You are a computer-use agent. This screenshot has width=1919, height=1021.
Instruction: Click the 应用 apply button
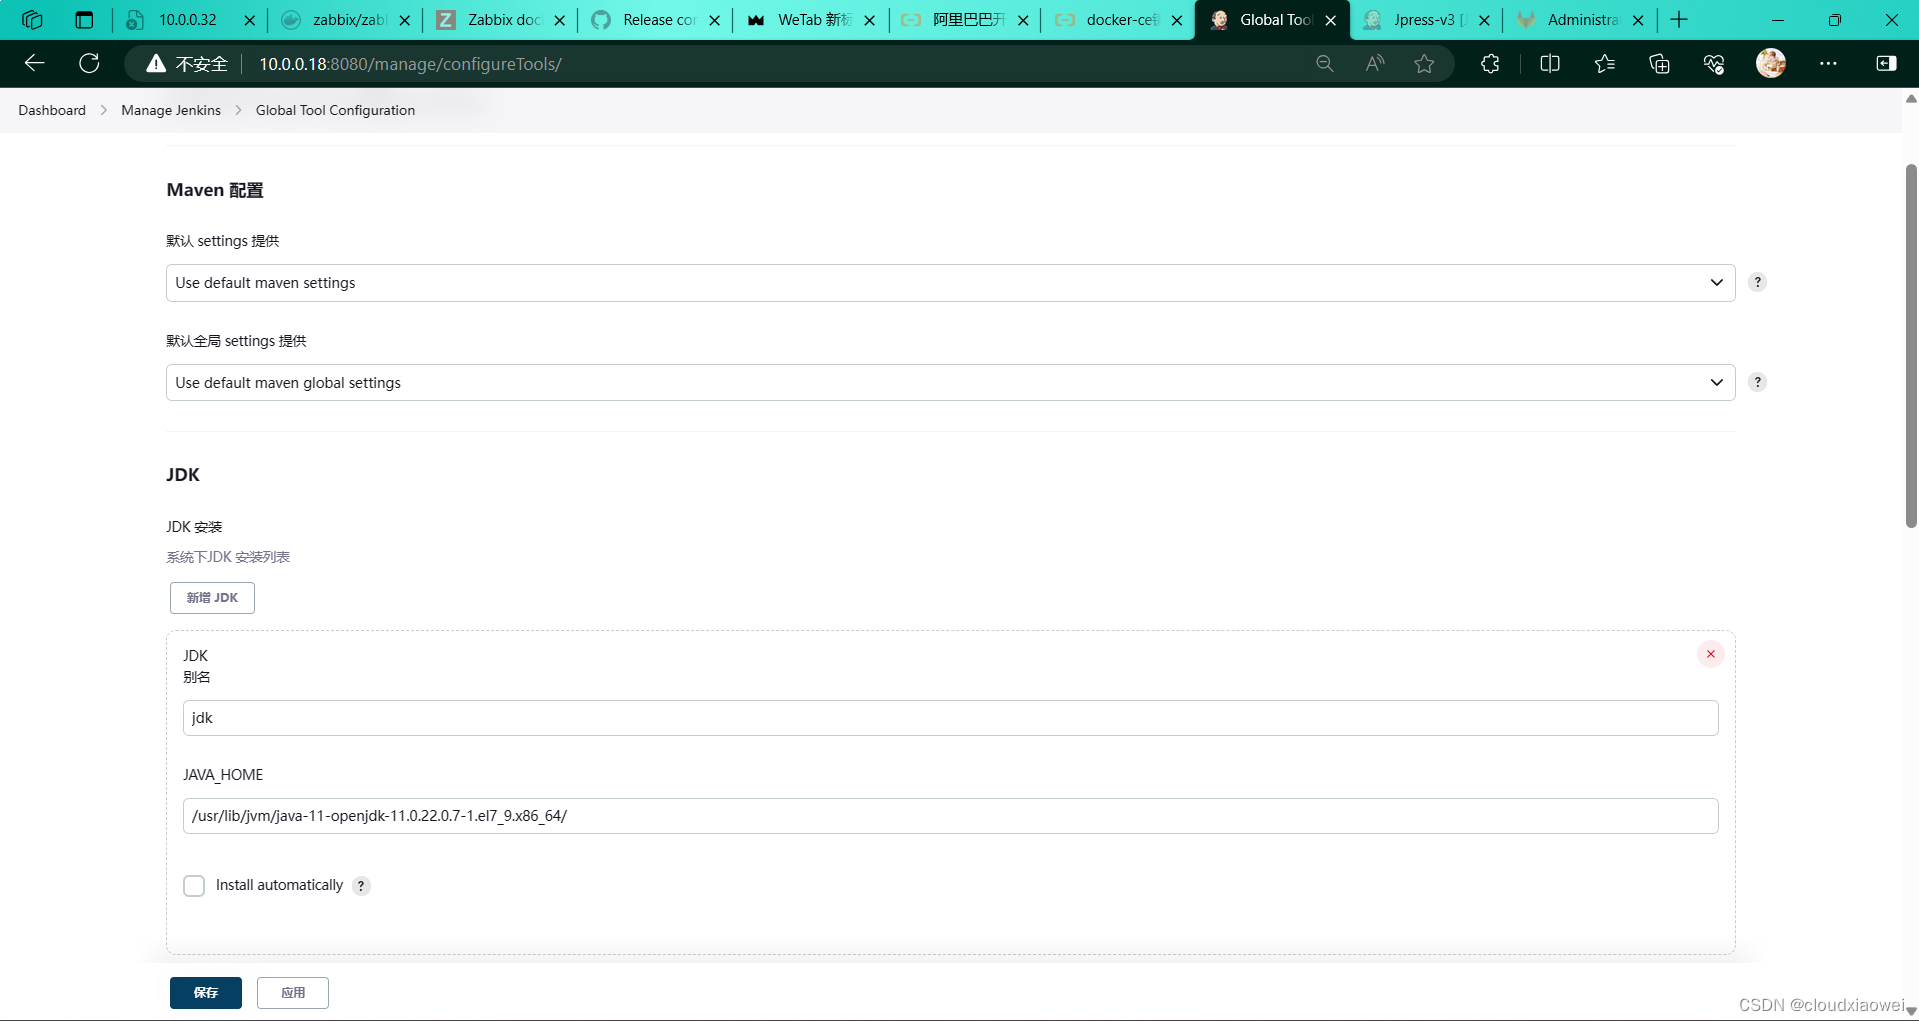(293, 993)
